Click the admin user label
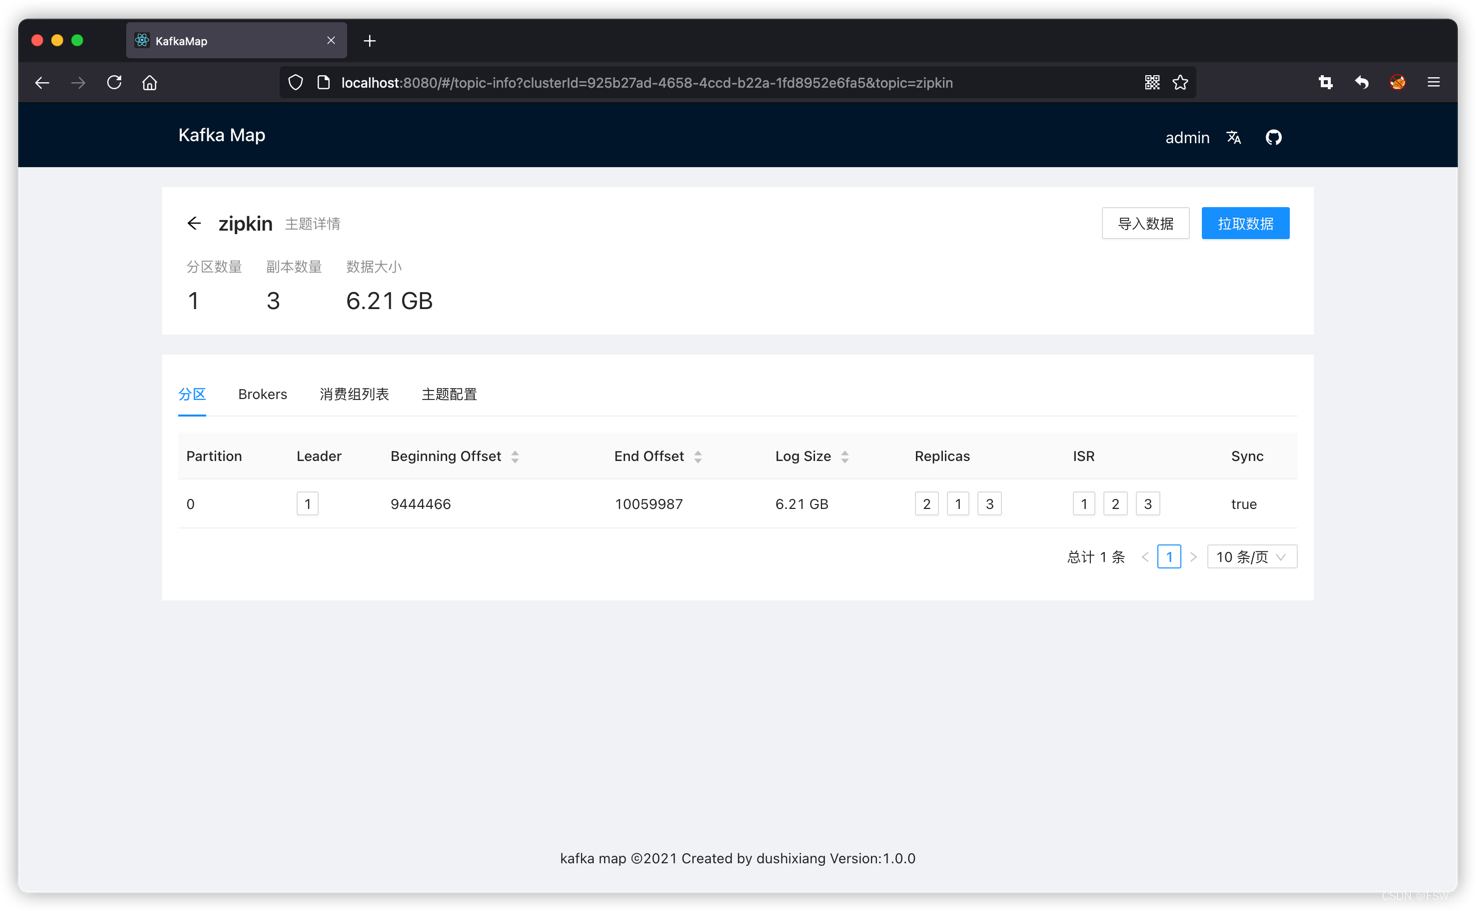The height and width of the screenshot is (911, 1476). [x=1187, y=138]
